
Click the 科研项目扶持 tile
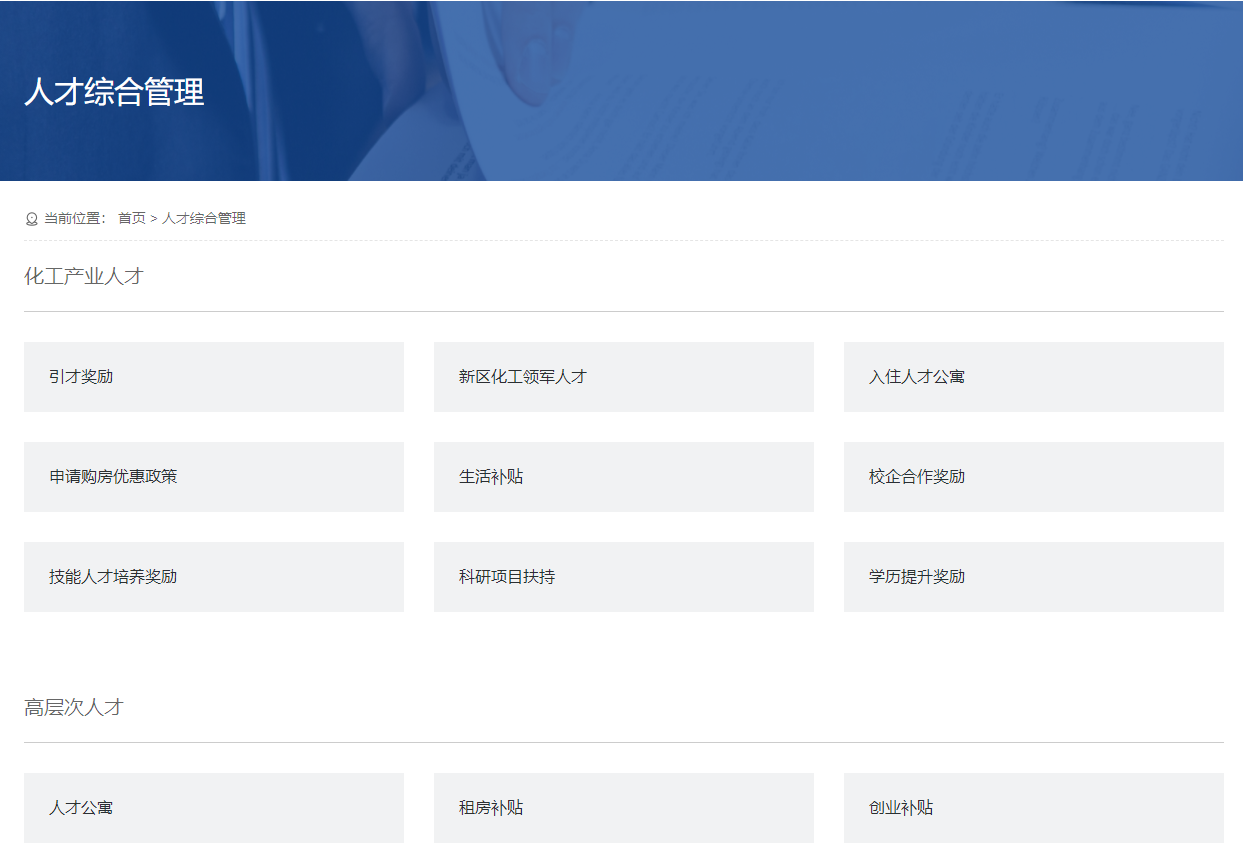[x=623, y=577]
